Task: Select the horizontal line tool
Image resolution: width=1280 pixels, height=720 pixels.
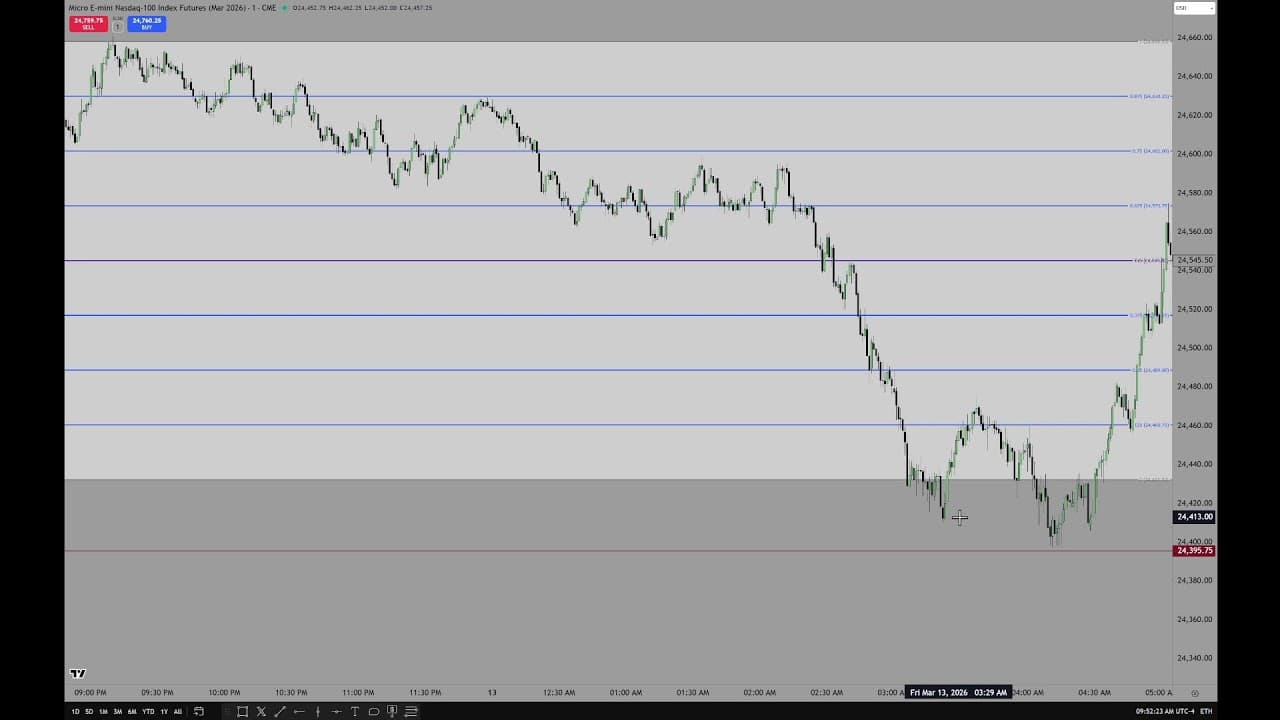Action: 336,712
